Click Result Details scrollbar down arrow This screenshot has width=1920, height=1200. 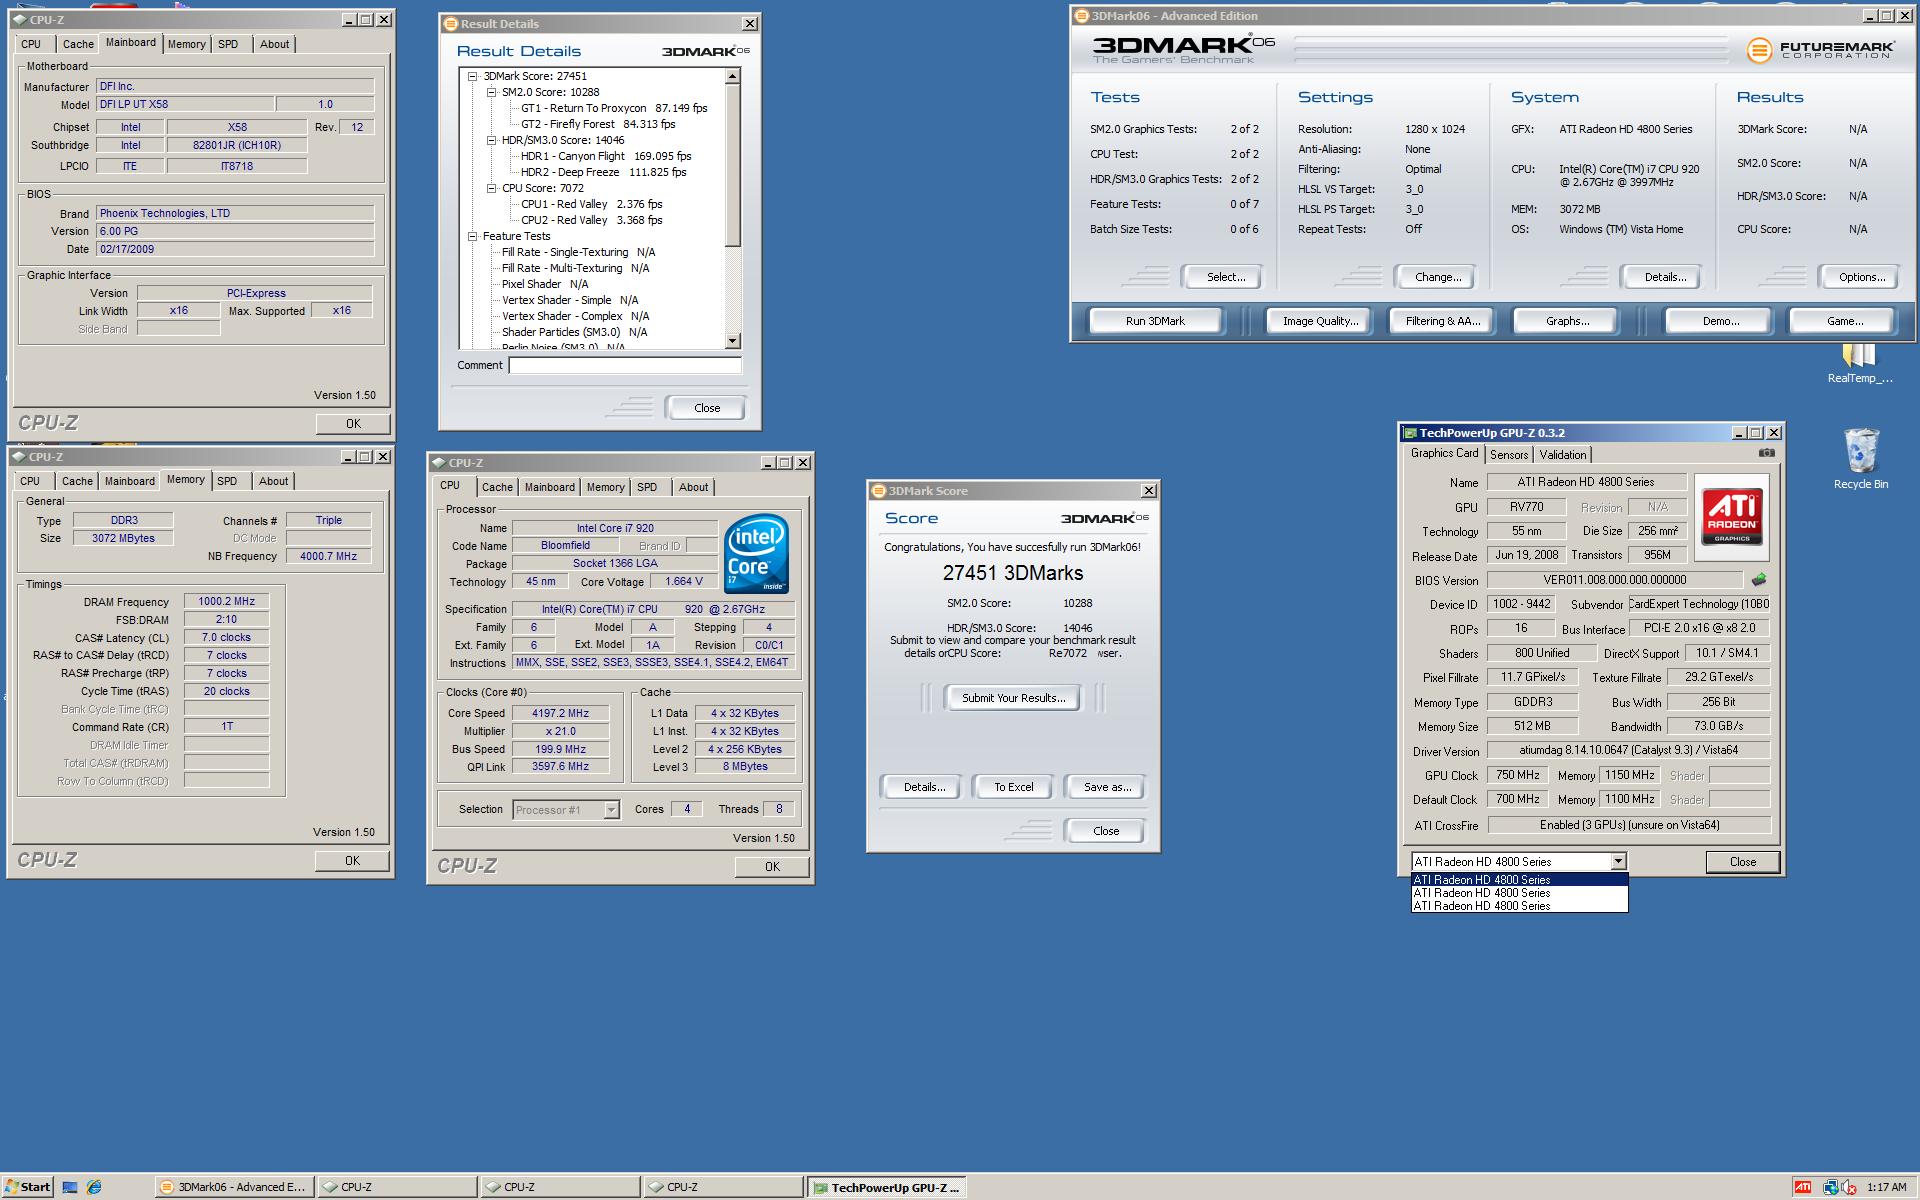coord(732,340)
